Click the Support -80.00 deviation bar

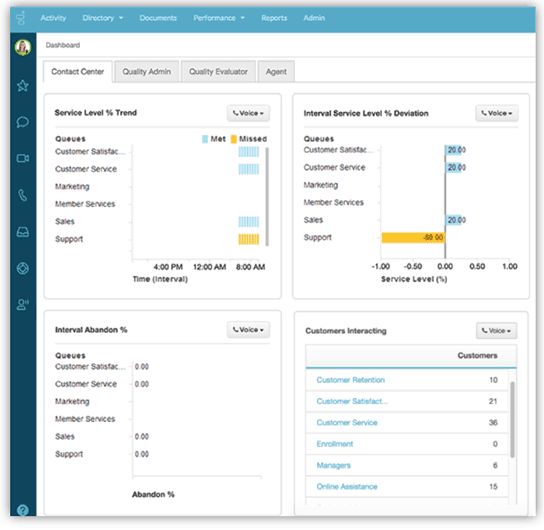pyautogui.click(x=413, y=238)
